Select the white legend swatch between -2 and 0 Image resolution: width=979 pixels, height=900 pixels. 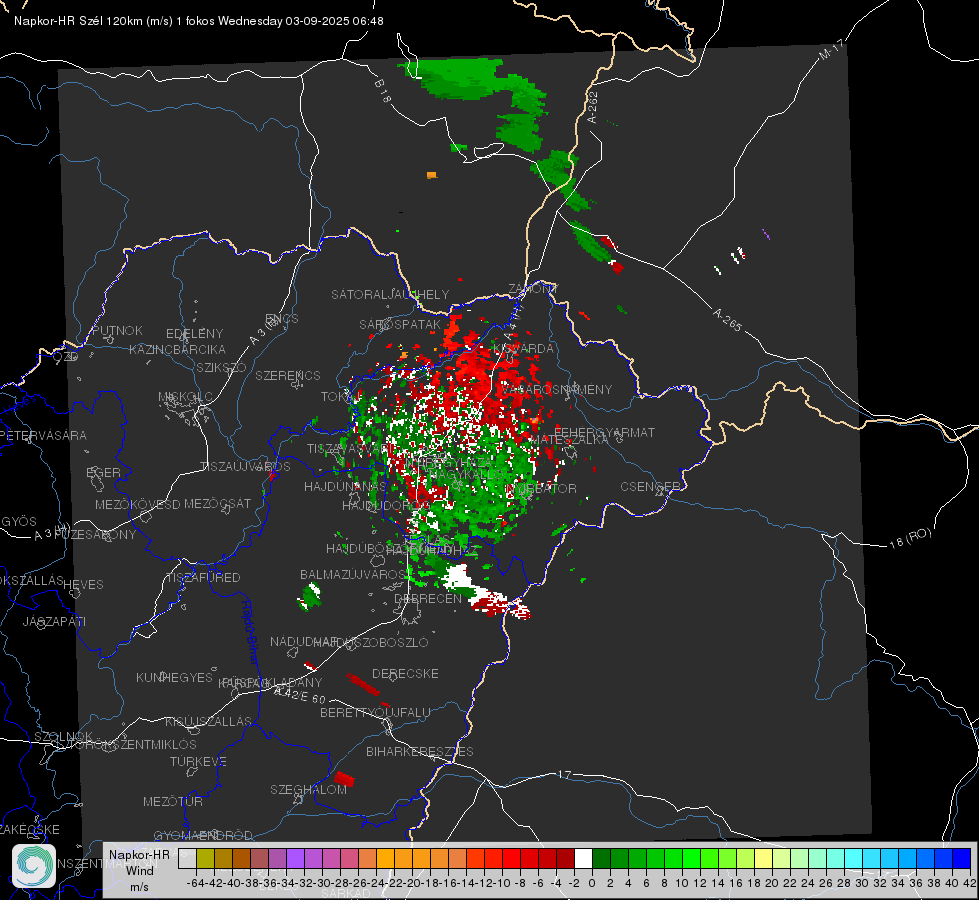point(583,858)
